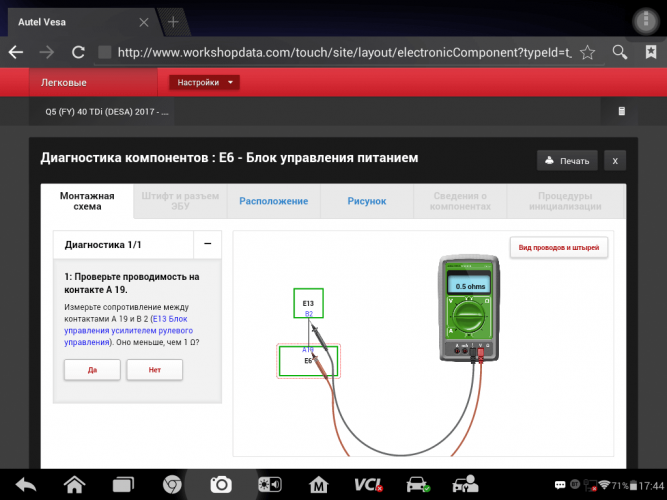
Task: Click the Сведения о компонентах tab
Action: click(460, 201)
